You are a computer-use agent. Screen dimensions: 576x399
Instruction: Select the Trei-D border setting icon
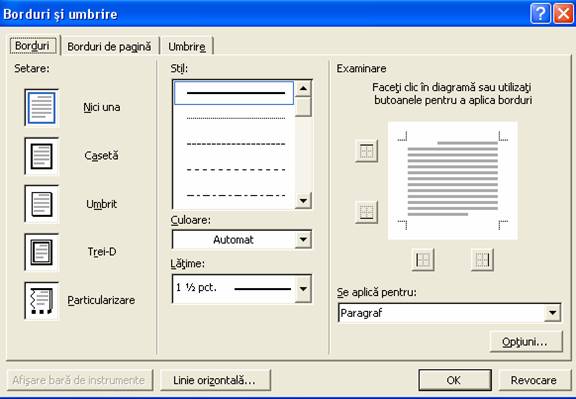(x=42, y=252)
